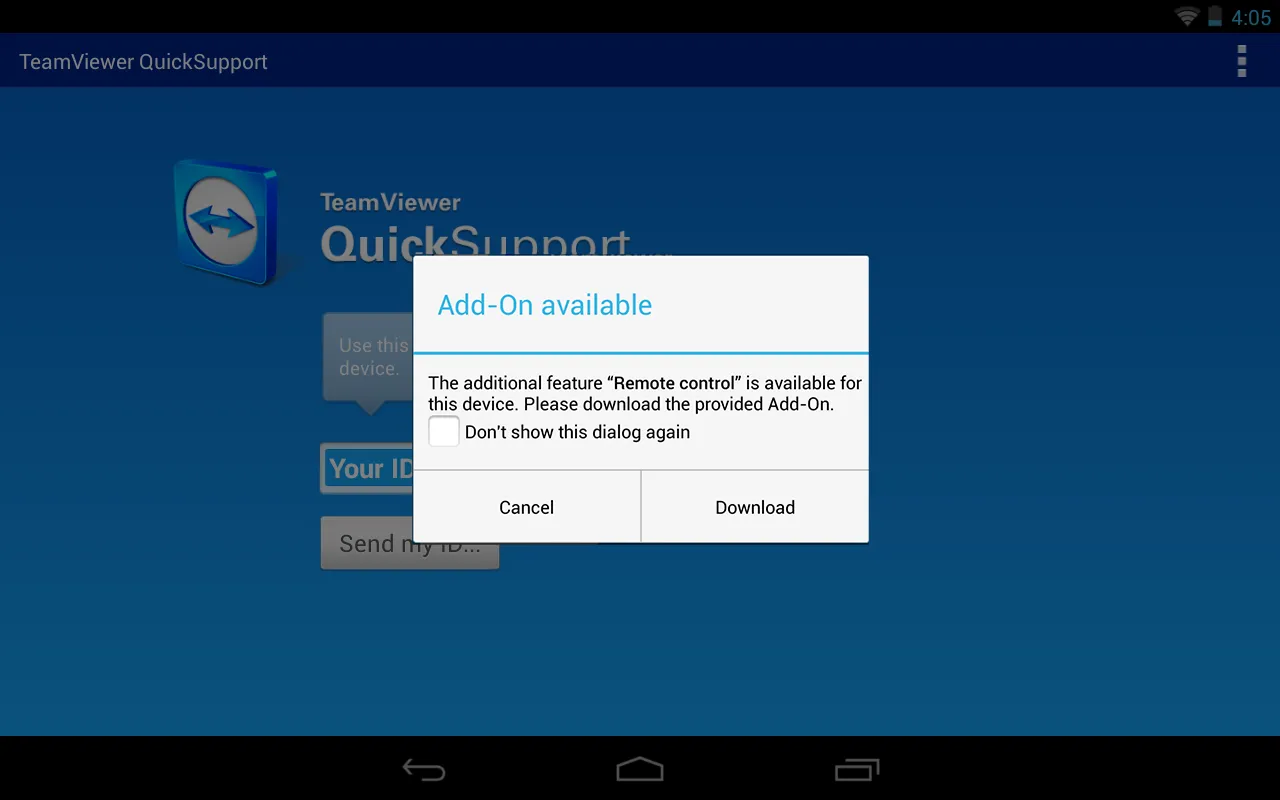The width and height of the screenshot is (1280, 800).
Task: Open the recent apps switcher
Action: pos(856,769)
